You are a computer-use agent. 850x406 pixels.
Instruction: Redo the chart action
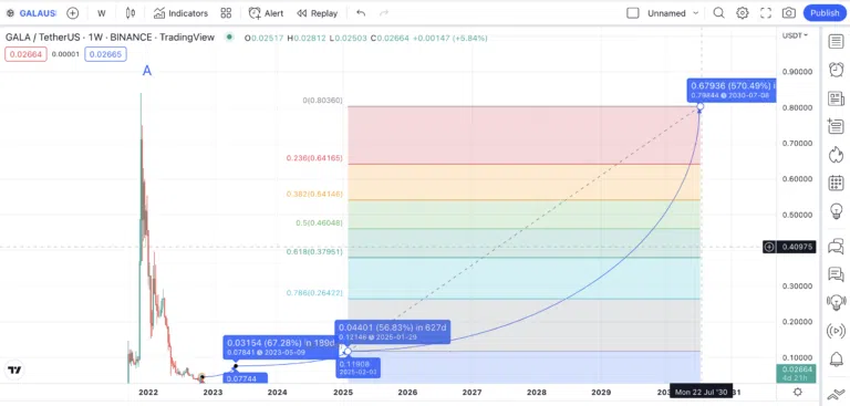(x=384, y=13)
